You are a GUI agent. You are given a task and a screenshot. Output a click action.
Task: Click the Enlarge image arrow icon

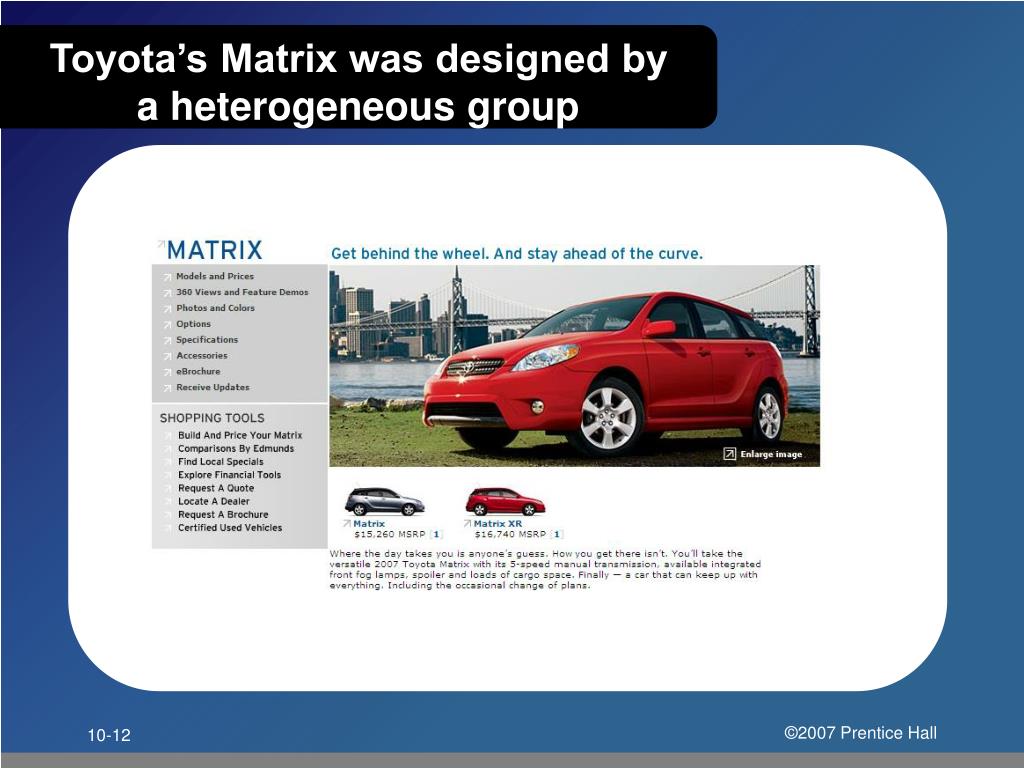(729, 454)
